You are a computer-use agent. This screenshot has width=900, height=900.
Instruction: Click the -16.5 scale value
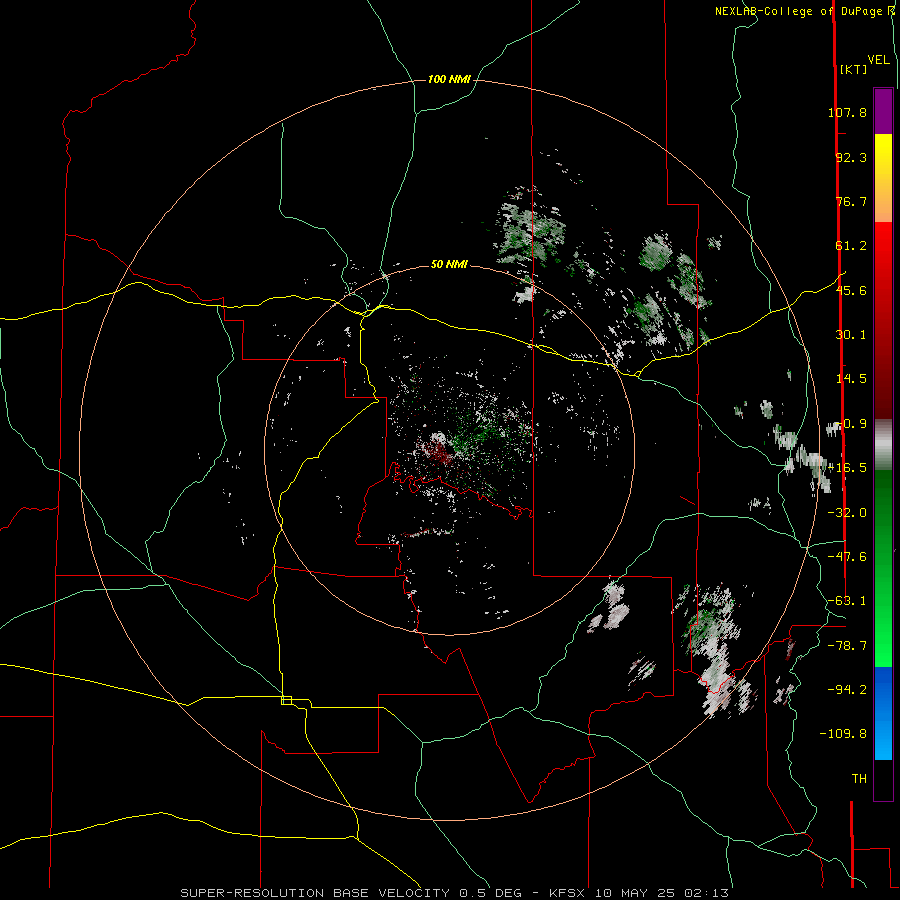click(847, 468)
